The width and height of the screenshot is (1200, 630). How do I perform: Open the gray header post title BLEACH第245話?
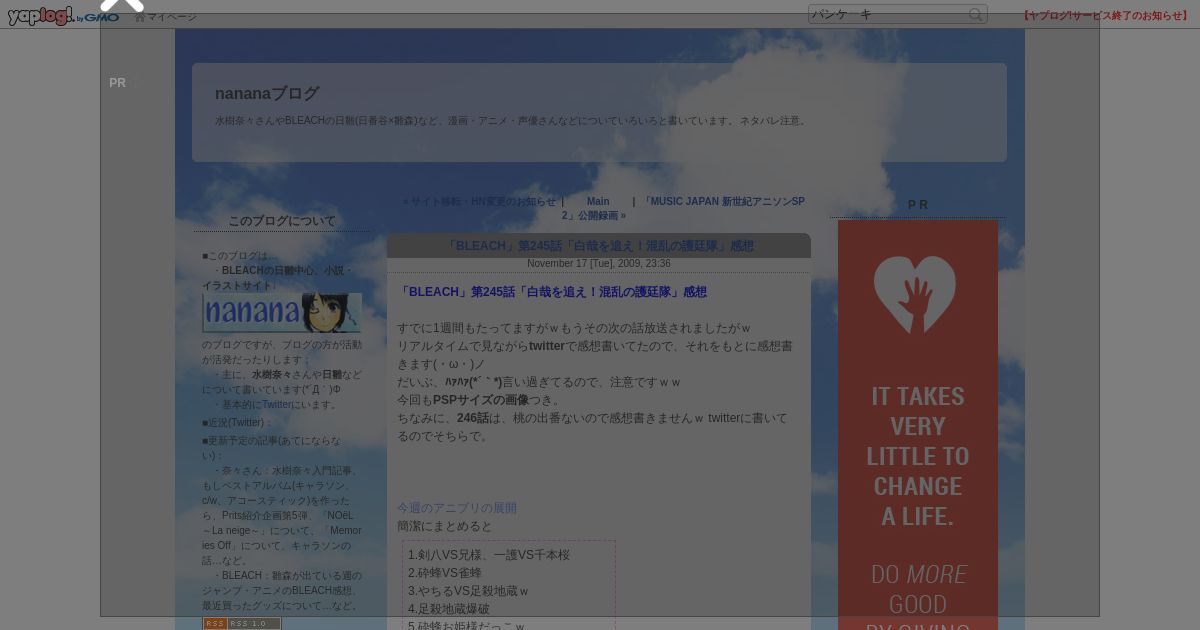pos(599,246)
